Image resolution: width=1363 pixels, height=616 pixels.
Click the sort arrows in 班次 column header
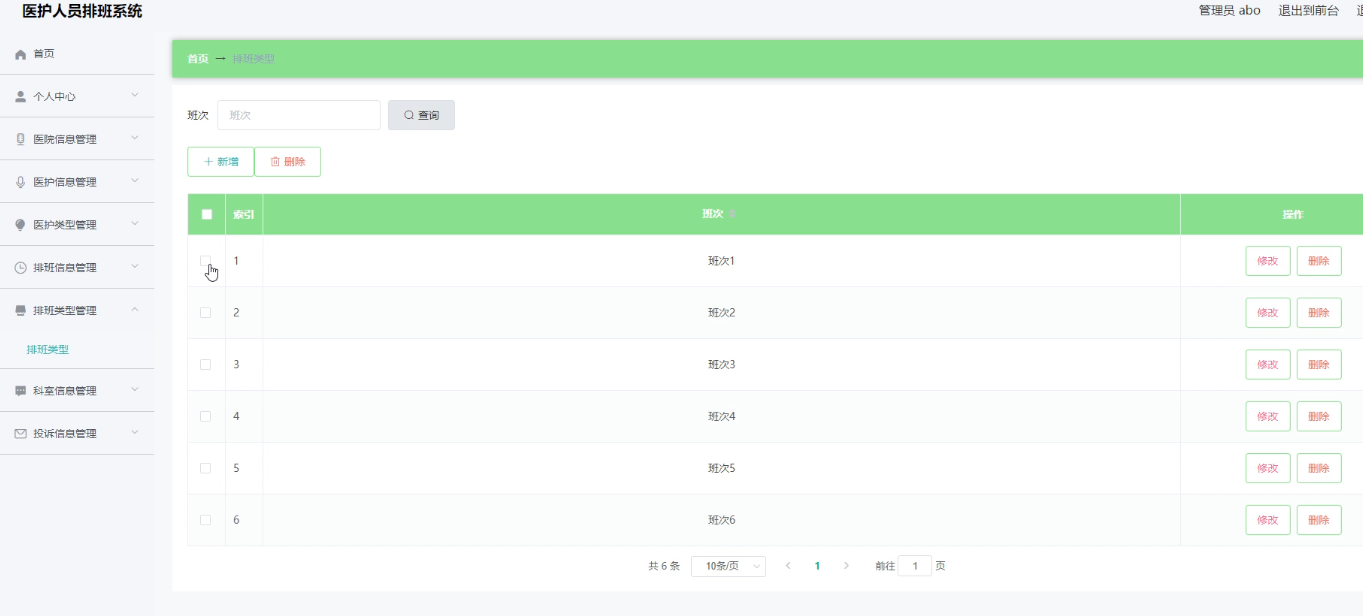click(x=732, y=215)
